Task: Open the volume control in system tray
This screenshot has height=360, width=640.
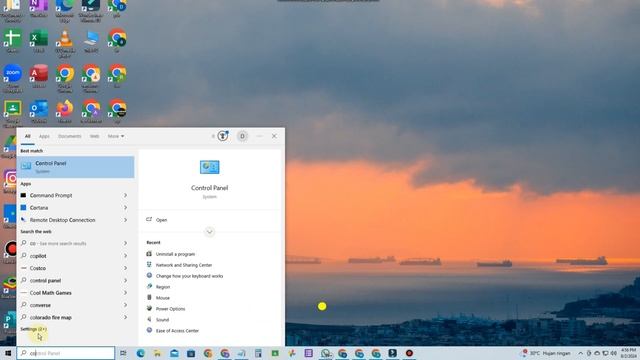Action: (x=613, y=353)
